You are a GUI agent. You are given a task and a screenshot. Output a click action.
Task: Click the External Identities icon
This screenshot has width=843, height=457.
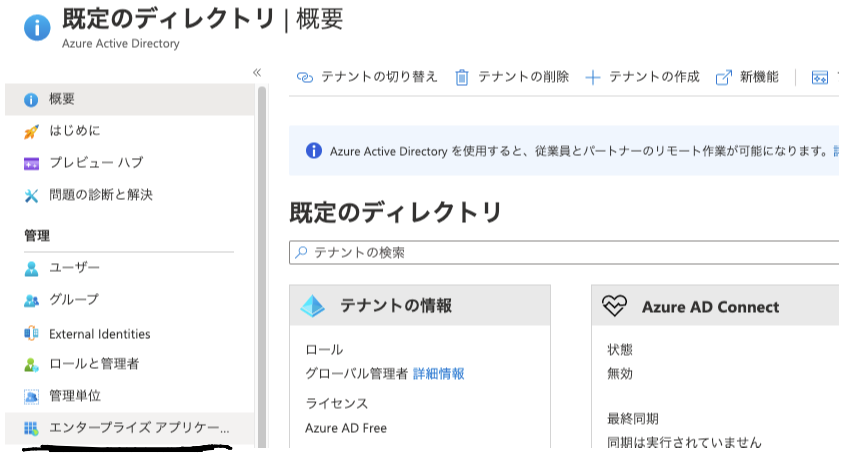pyautogui.click(x=31, y=334)
